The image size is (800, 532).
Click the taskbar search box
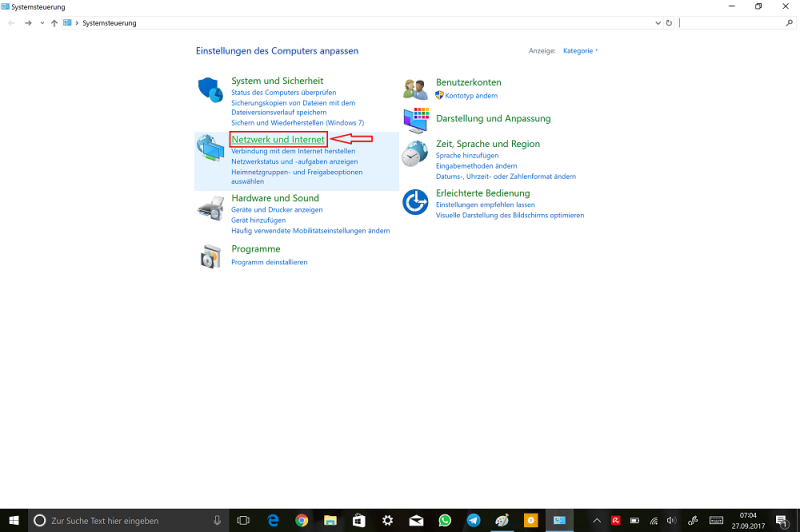tap(129, 520)
